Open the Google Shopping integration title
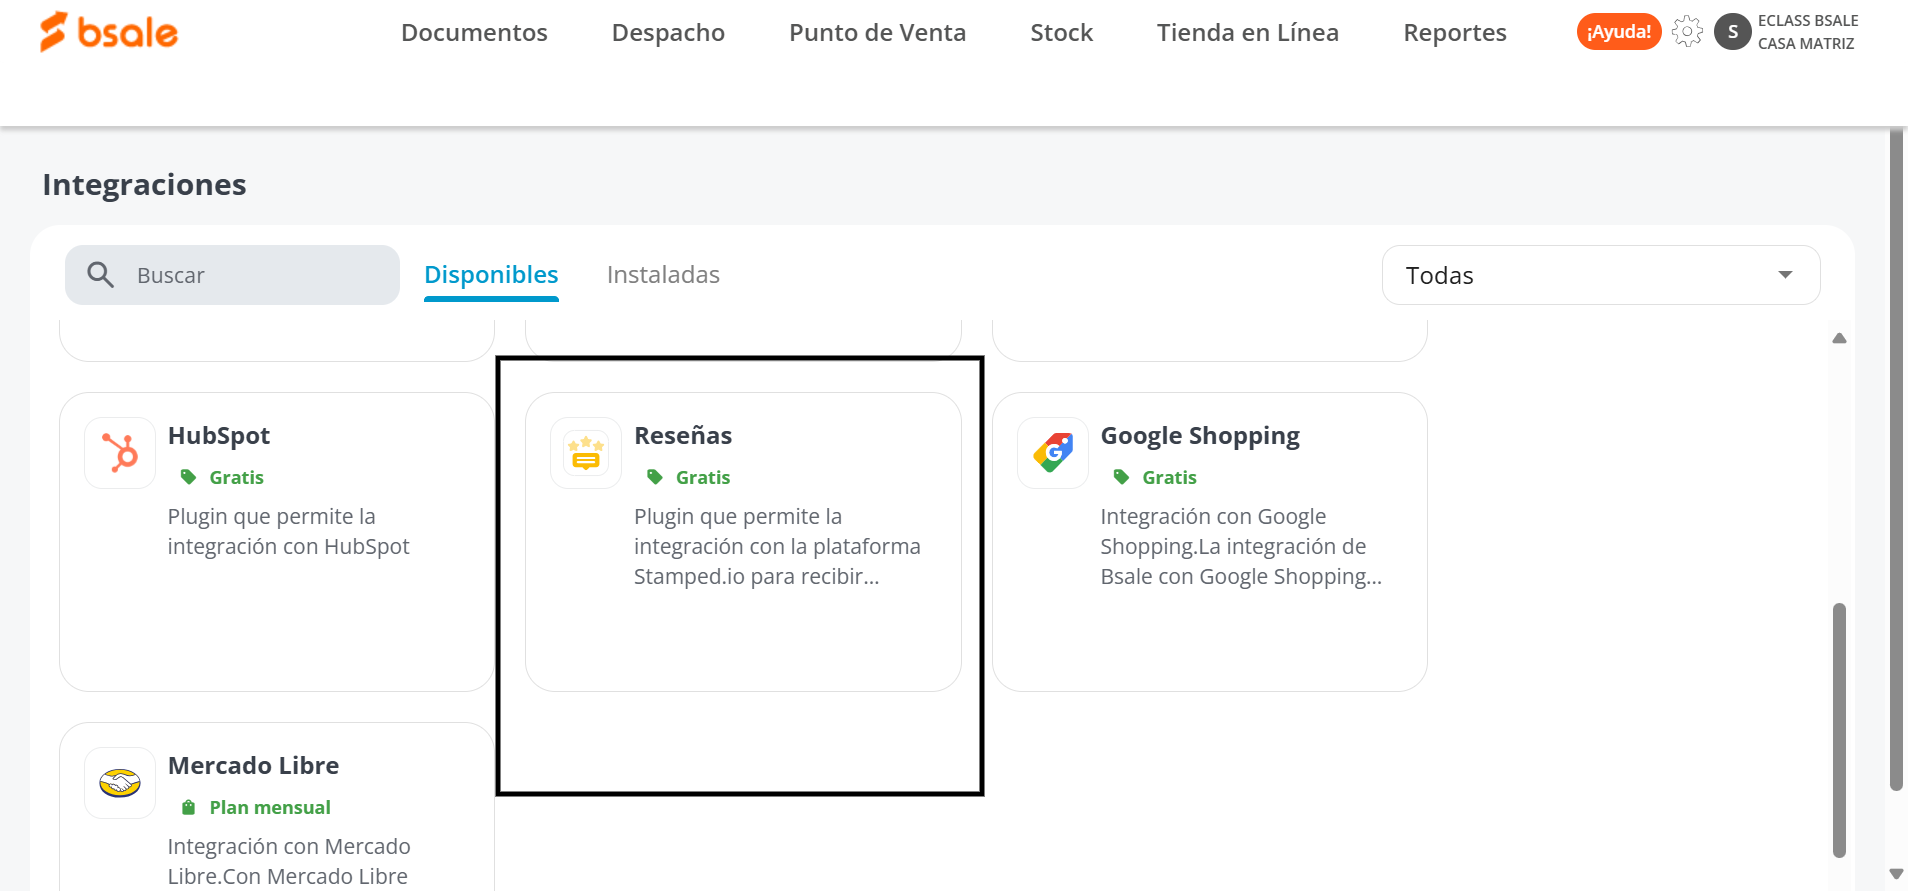The image size is (1908, 891). [1200, 436]
